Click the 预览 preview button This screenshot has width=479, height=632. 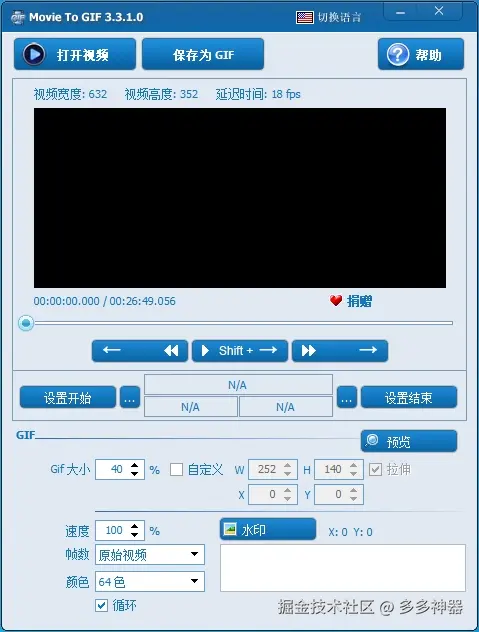[x=409, y=441]
